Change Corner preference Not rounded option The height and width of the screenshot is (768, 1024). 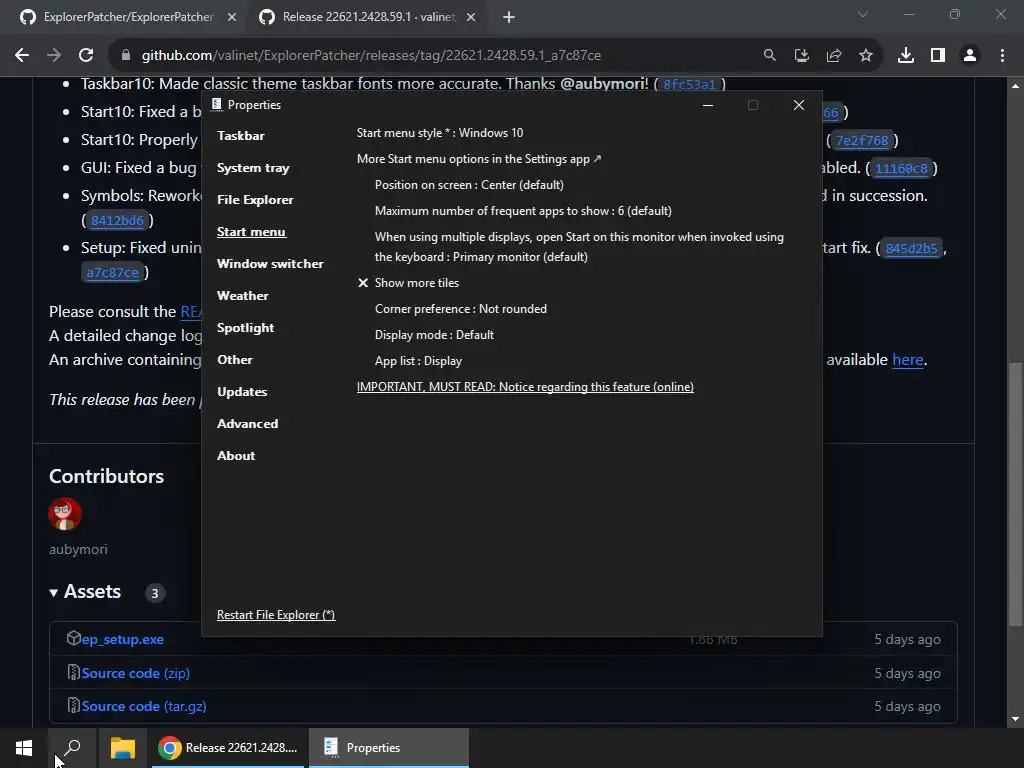(x=461, y=309)
